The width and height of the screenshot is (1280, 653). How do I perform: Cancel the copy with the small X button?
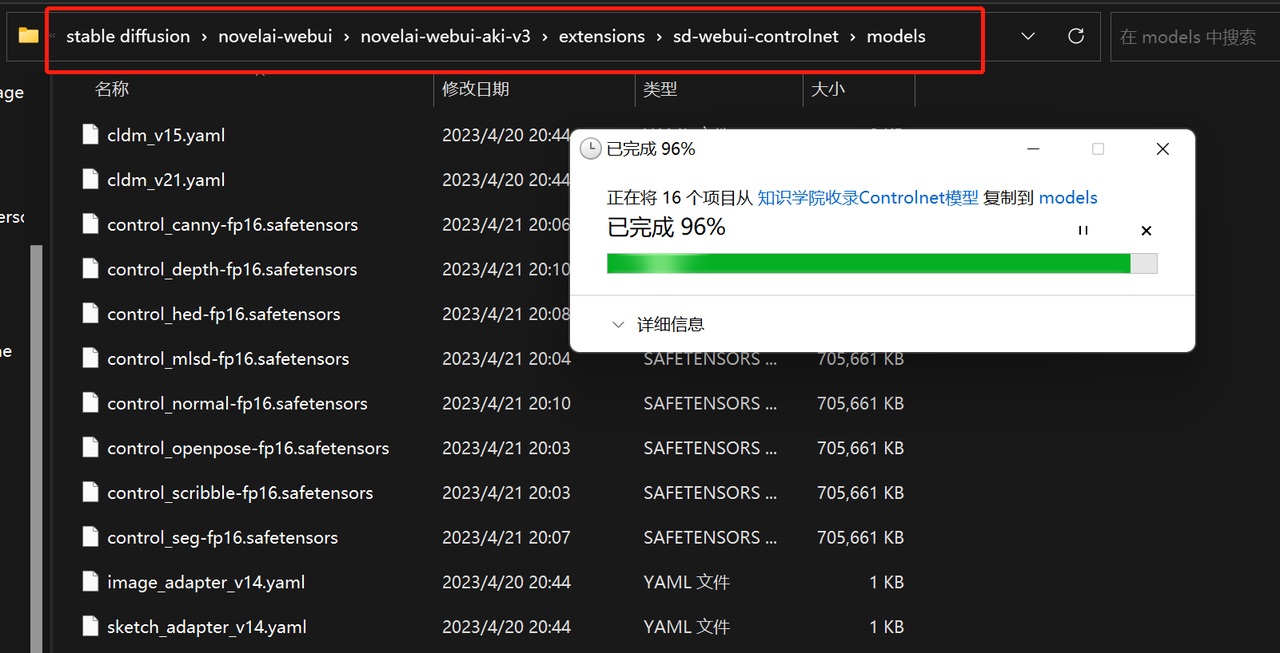[x=1146, y=231]
